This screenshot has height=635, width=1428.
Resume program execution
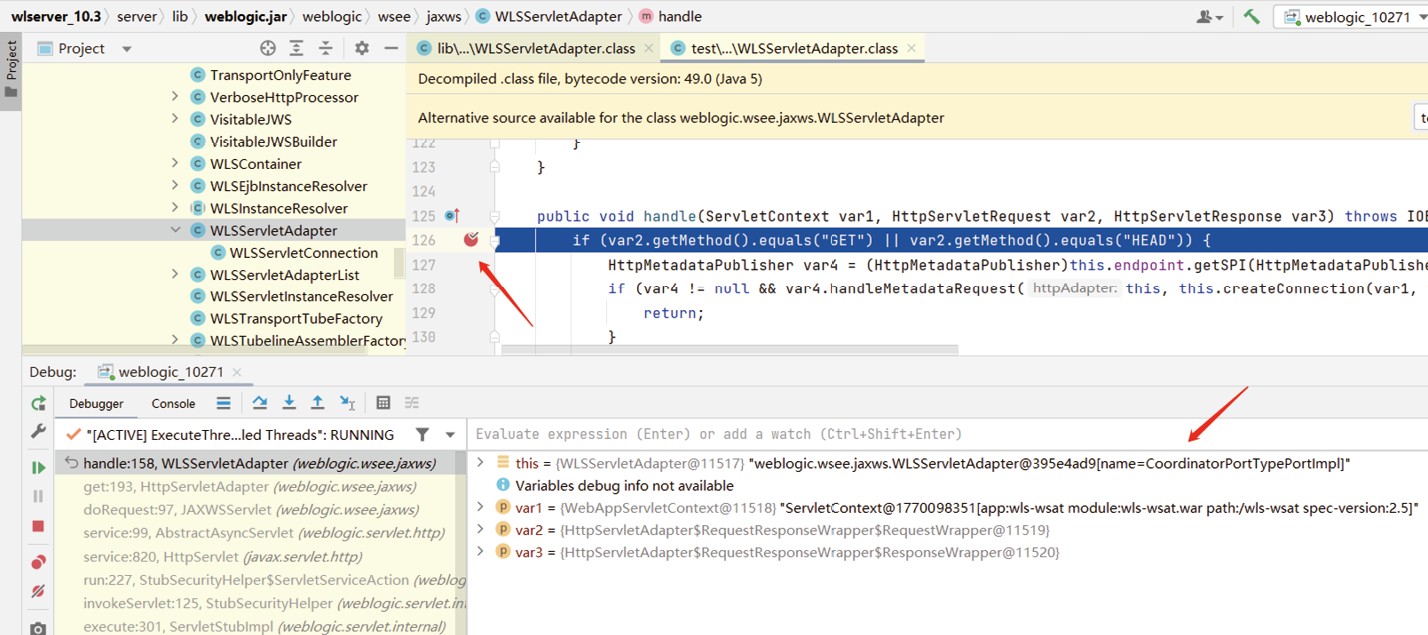tap(38, 467)
